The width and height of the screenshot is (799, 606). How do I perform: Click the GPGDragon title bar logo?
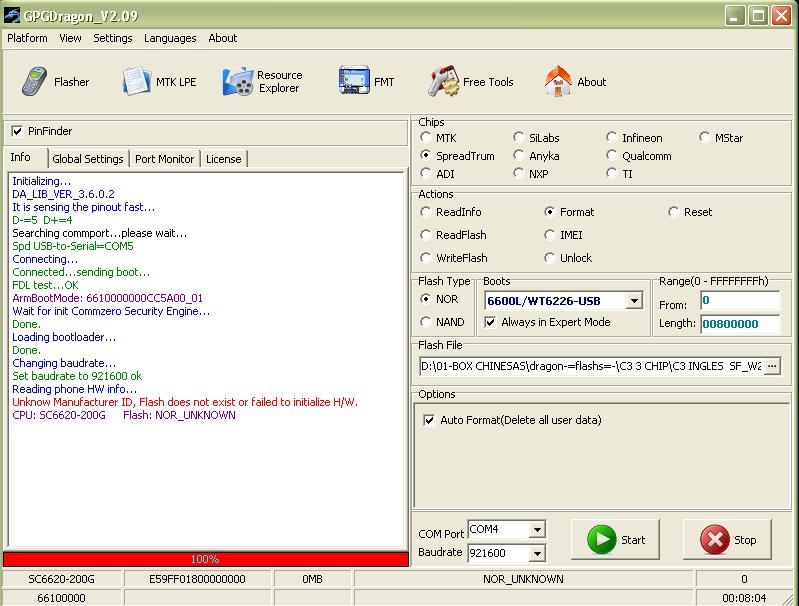12,16
